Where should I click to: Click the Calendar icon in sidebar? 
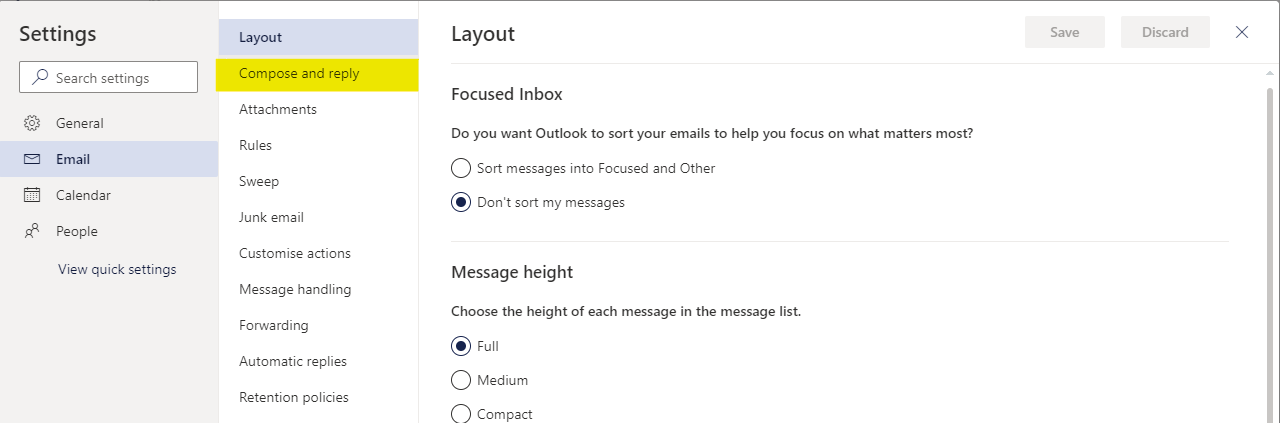click(32, 195)
